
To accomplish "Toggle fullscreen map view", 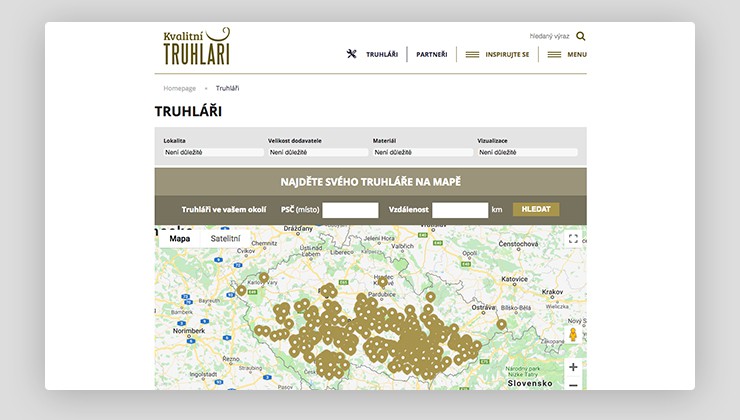I will click(x=573, y=239).
